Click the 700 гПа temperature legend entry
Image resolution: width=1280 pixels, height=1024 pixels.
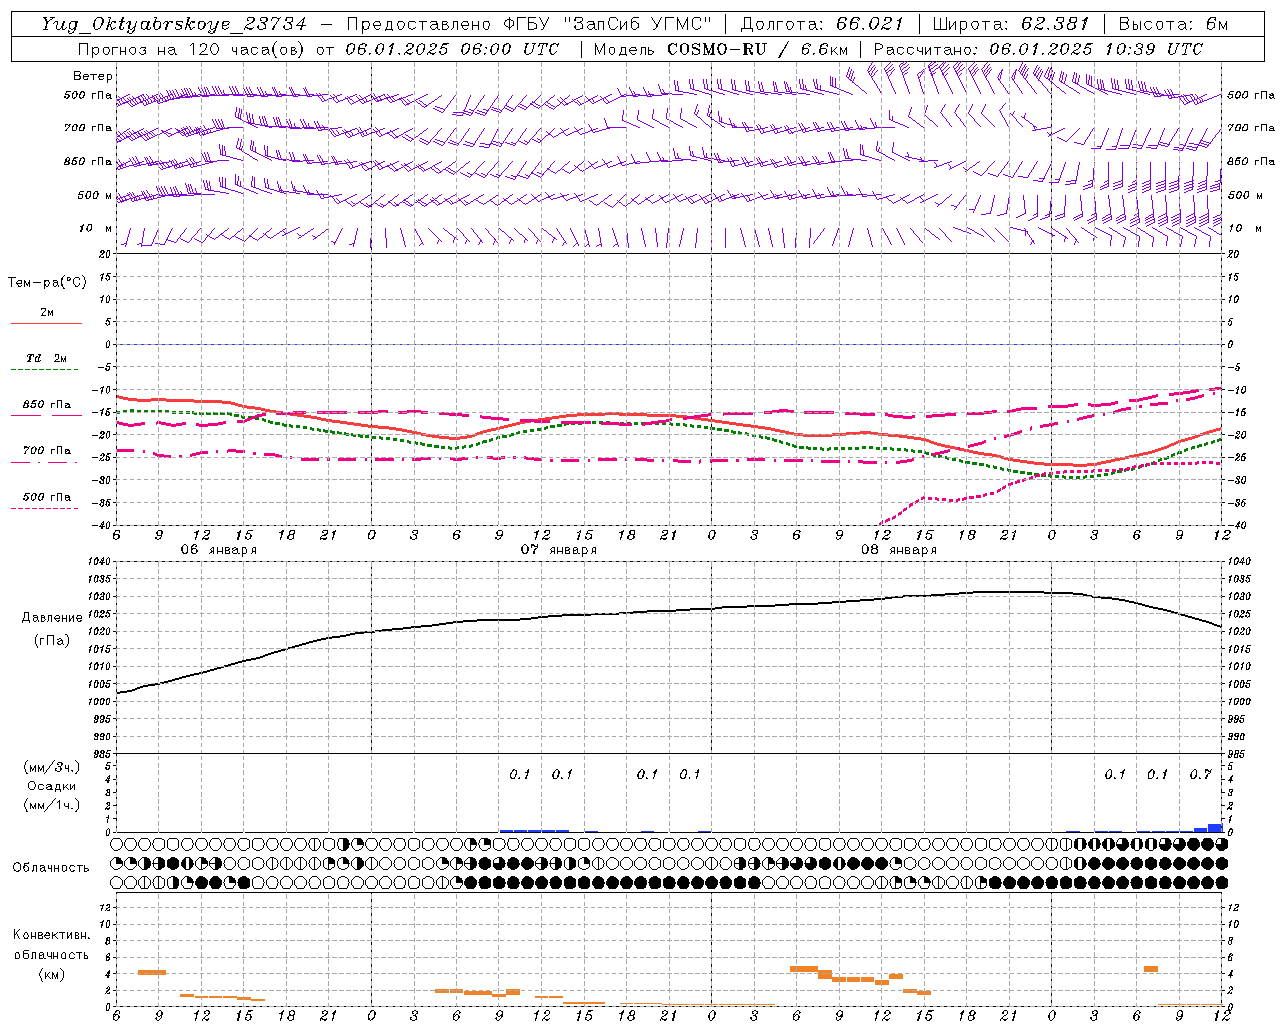click(47, 451)
